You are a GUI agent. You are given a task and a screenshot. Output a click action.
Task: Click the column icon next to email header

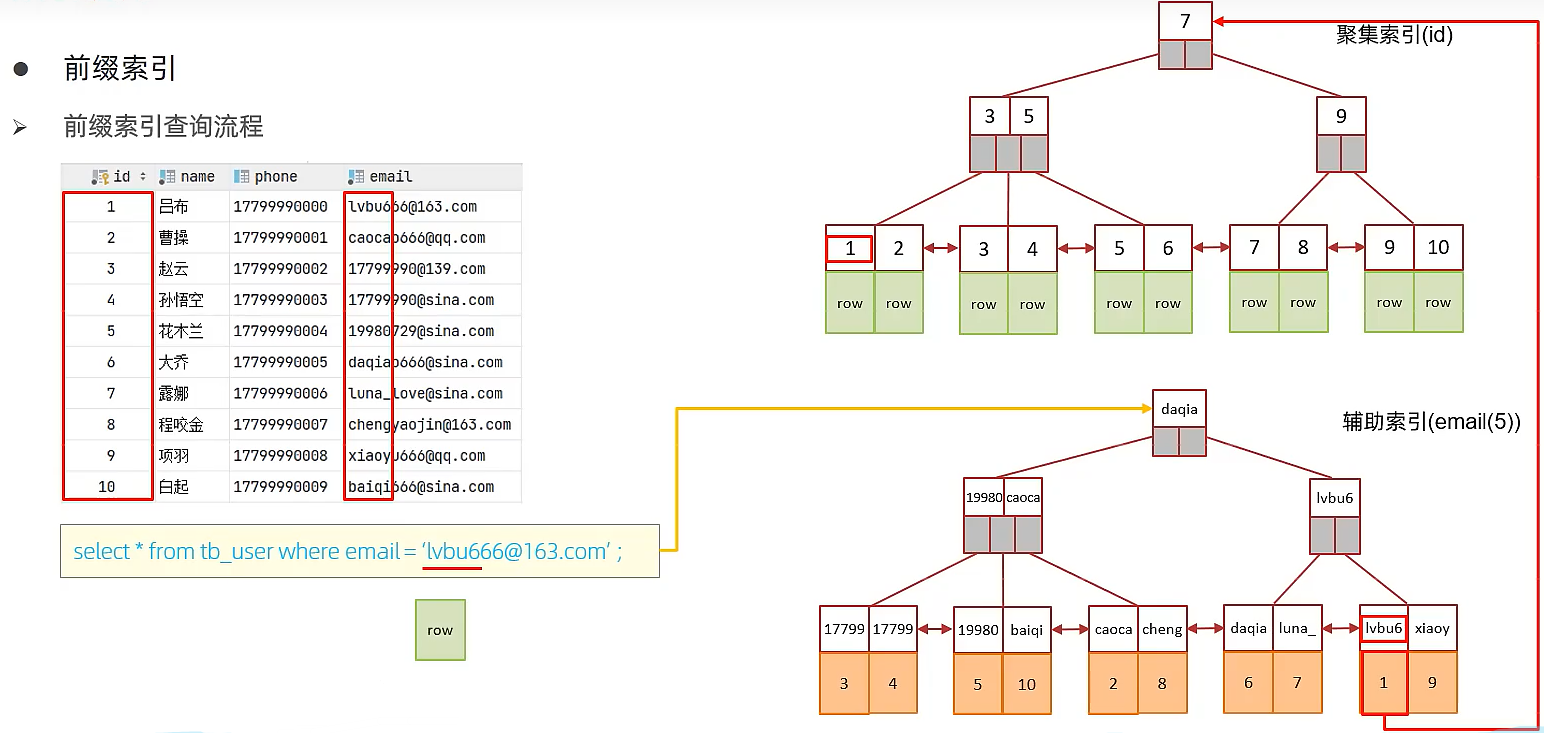[356, 177]
